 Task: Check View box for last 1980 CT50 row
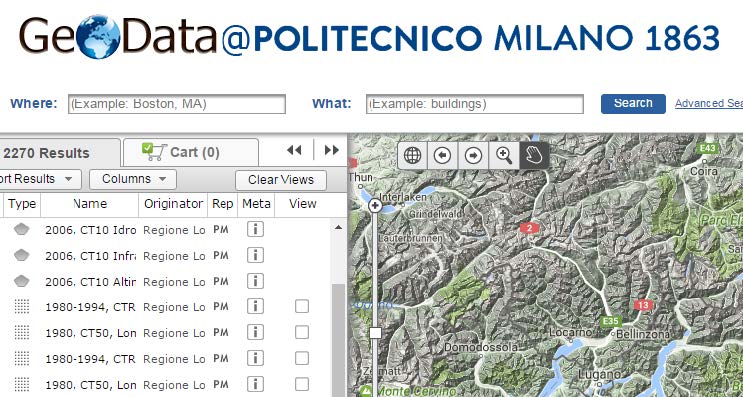tap(302, 384)
